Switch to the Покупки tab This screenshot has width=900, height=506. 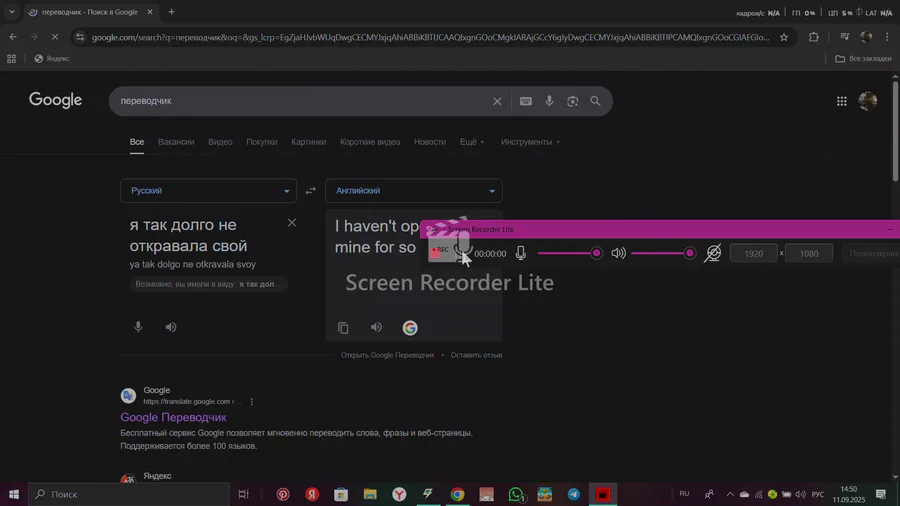pyautogui.click(x=262, y=142)
